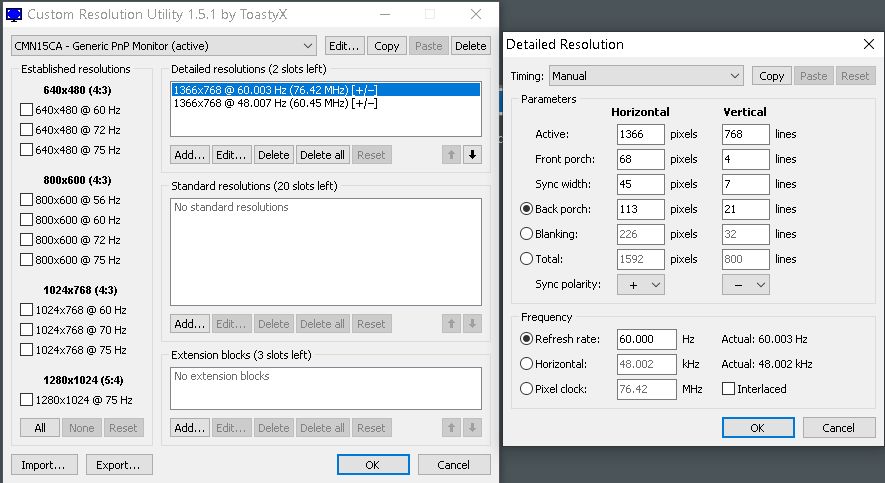Click the Copy button beside Timing

[771, 76]
